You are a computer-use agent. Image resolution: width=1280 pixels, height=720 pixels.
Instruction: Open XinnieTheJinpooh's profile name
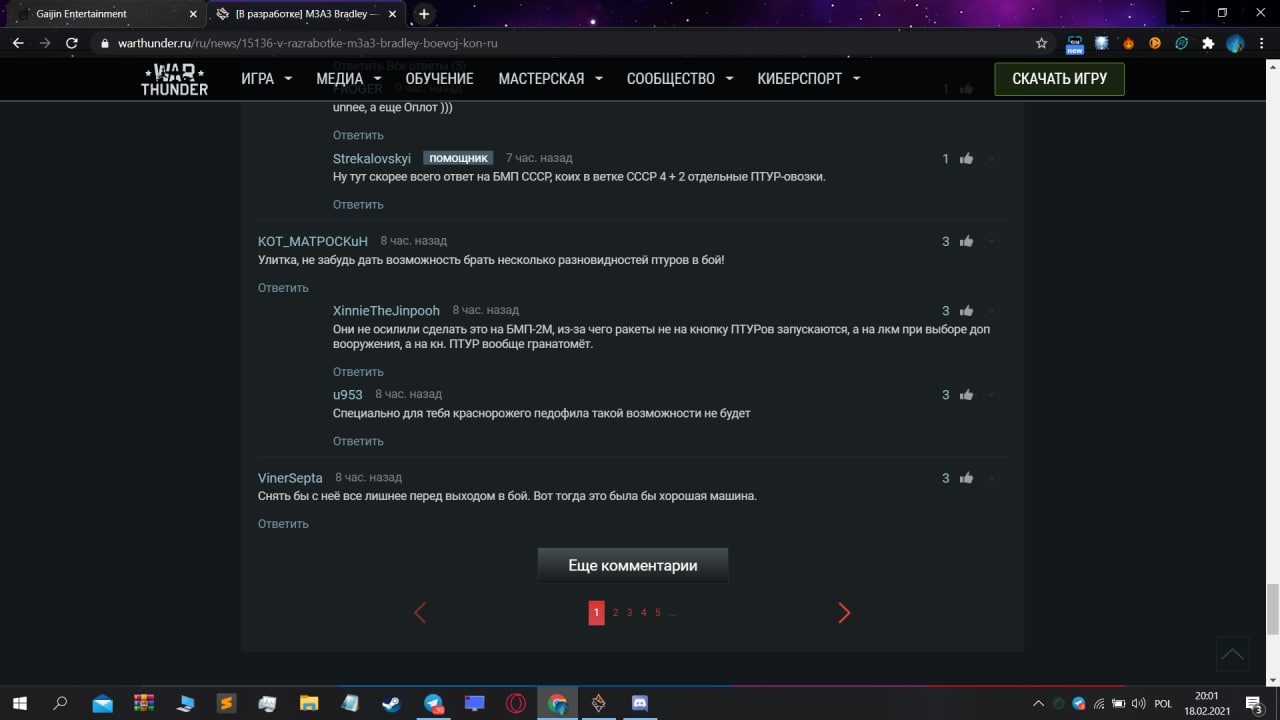coord(386,311)
